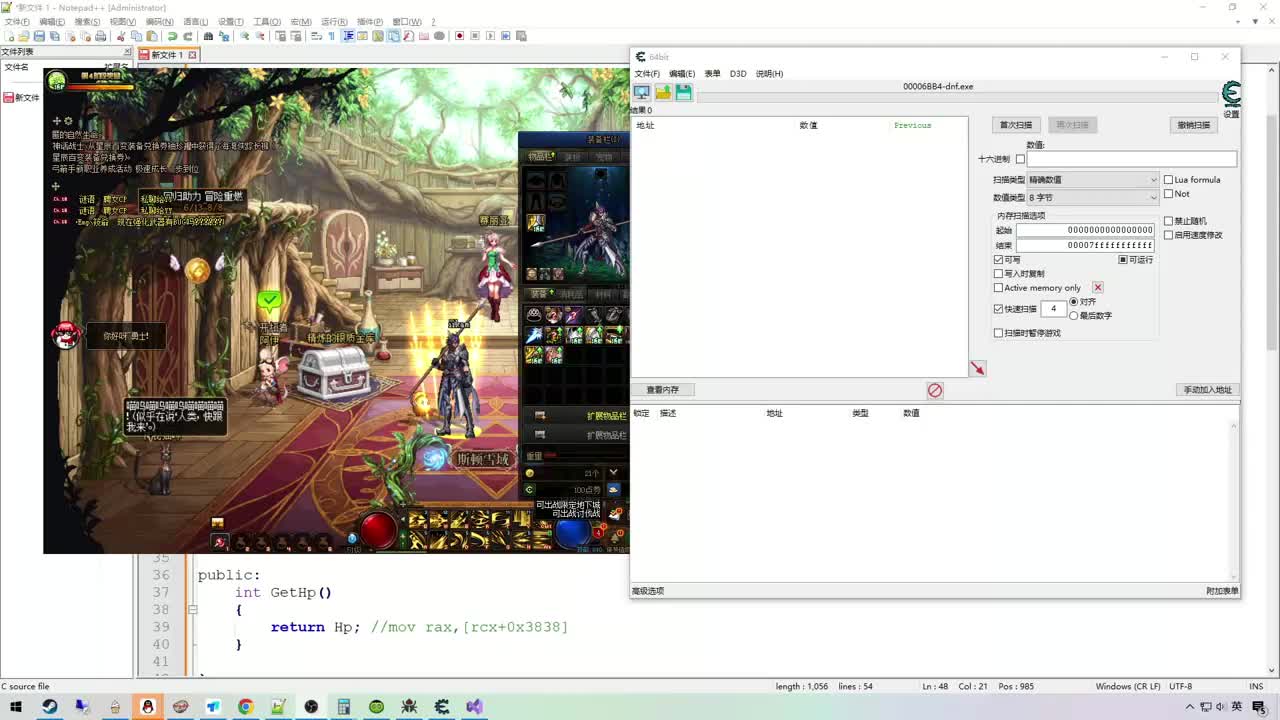Screen dimensions: 1280x720
Task: Open Chrome from the taskbar
Action: click(x=245, y=707)
